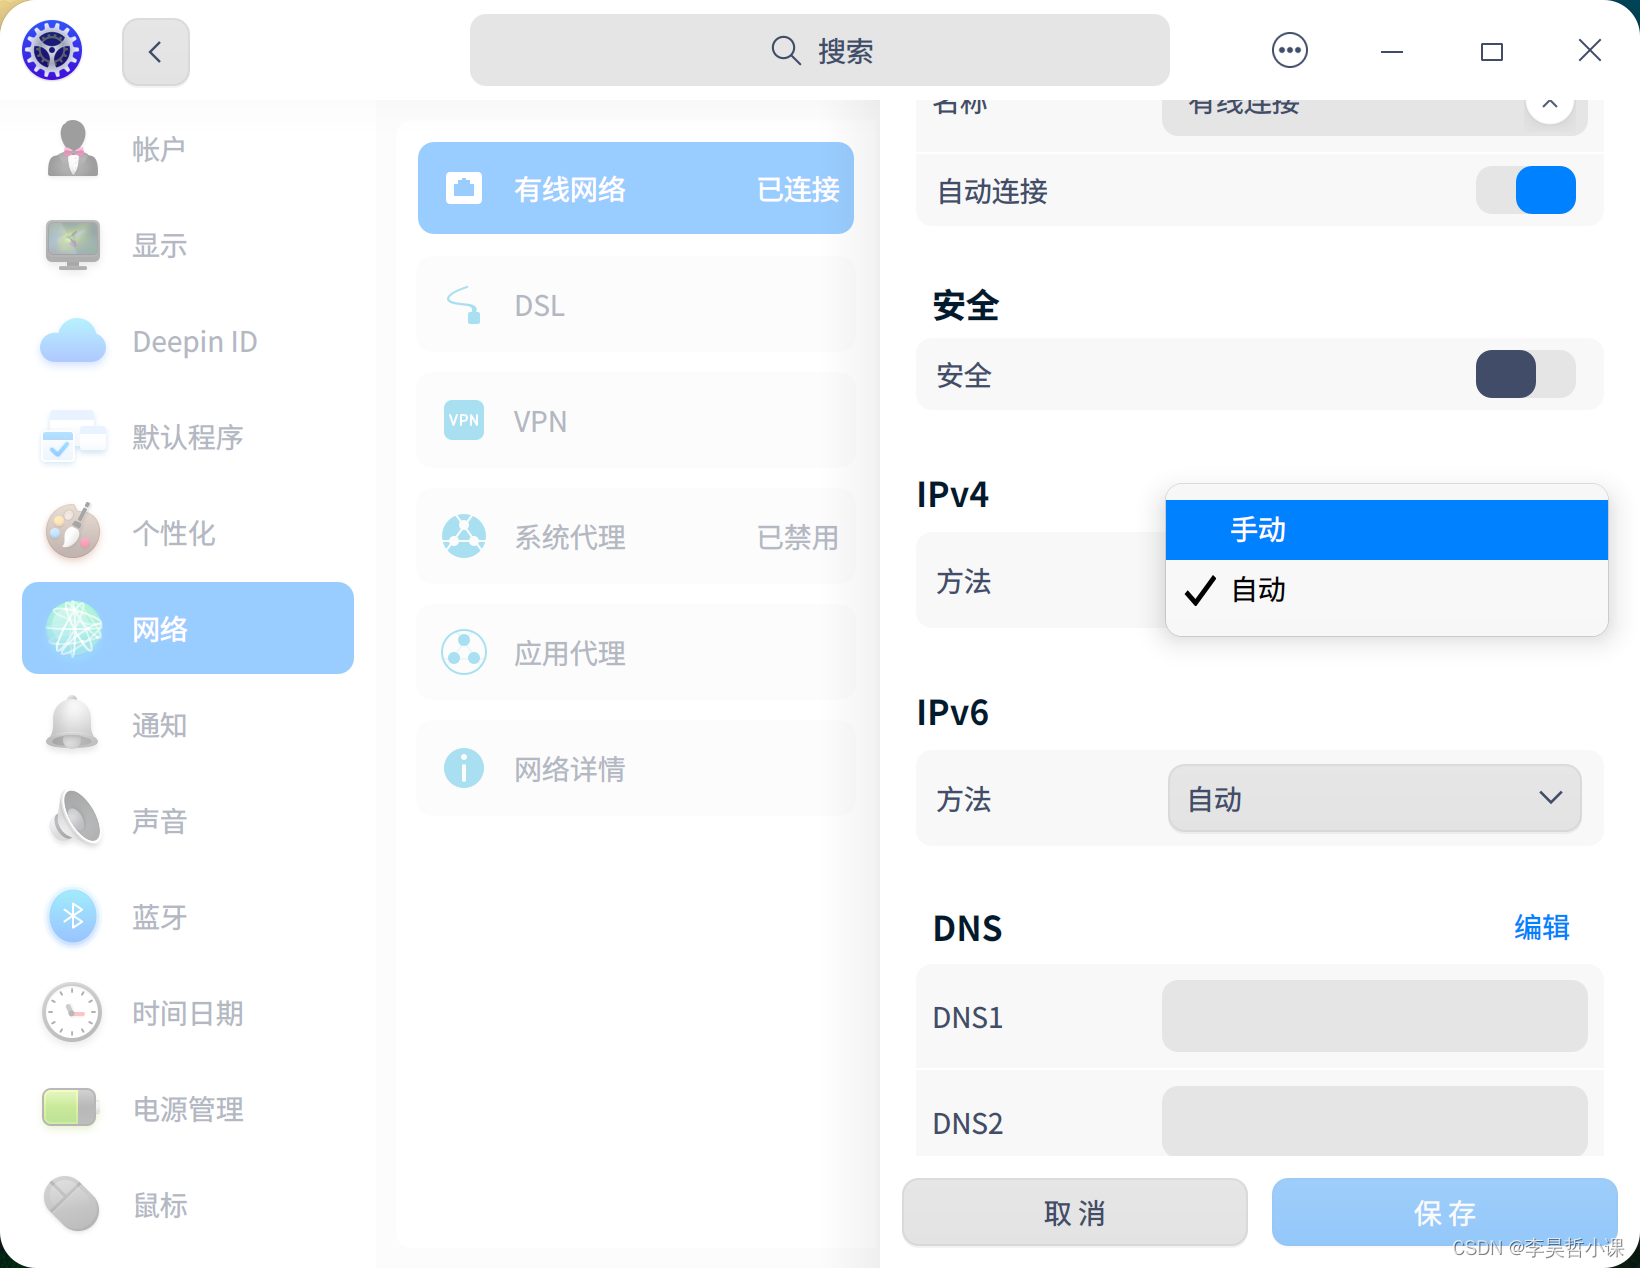The height and width of the screenshot is (1268, 1640).
Task: Open 通知 settings in sidebar
Action: (x=188, y=725)
